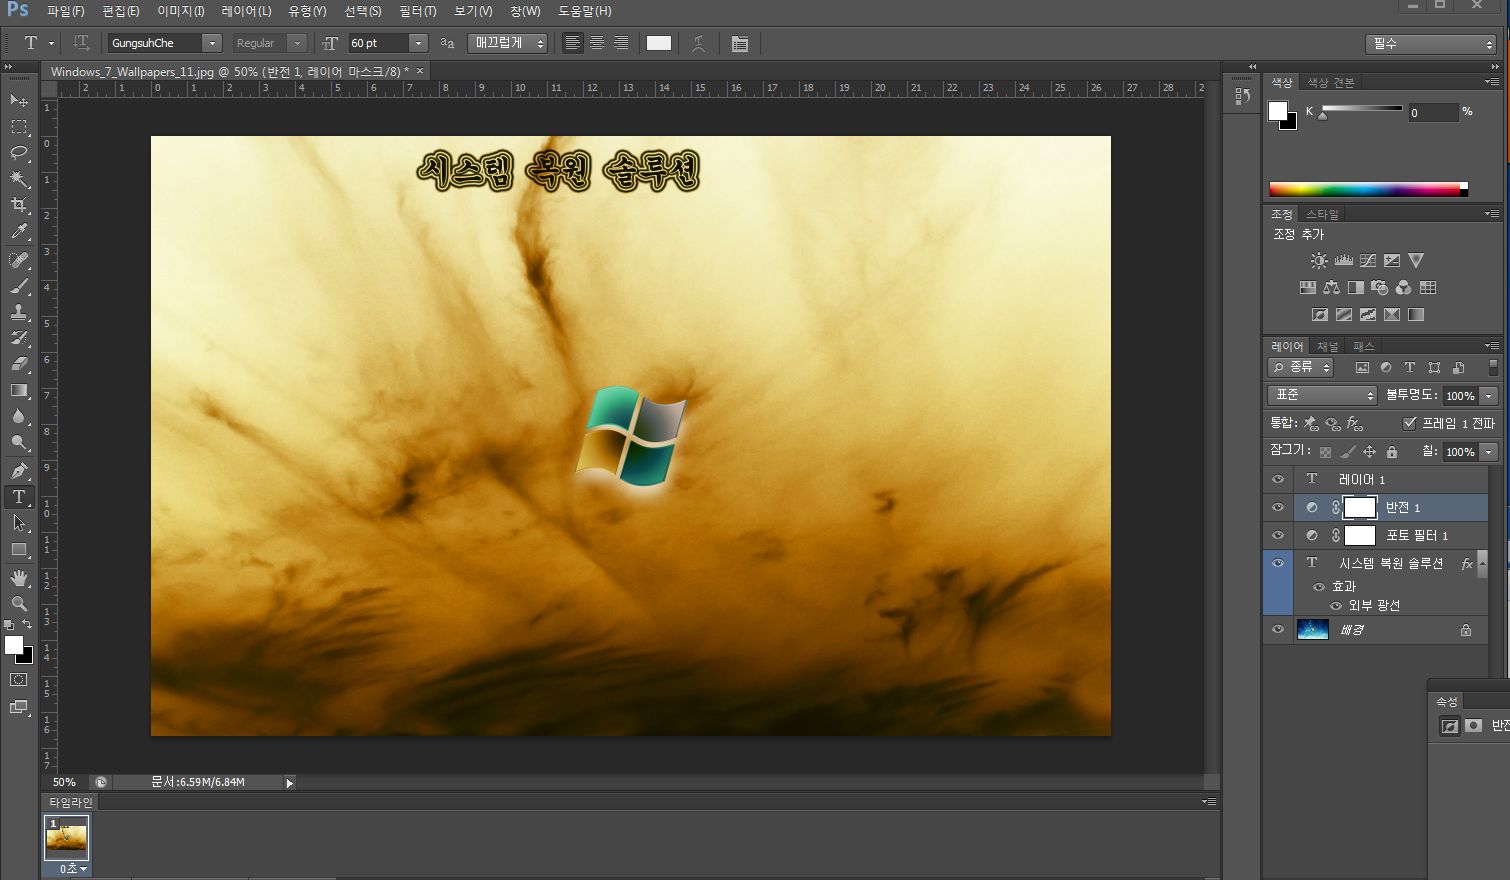Screen dimensions: 1510x880
Task: Select the Zoom tool
Action: 19,603
